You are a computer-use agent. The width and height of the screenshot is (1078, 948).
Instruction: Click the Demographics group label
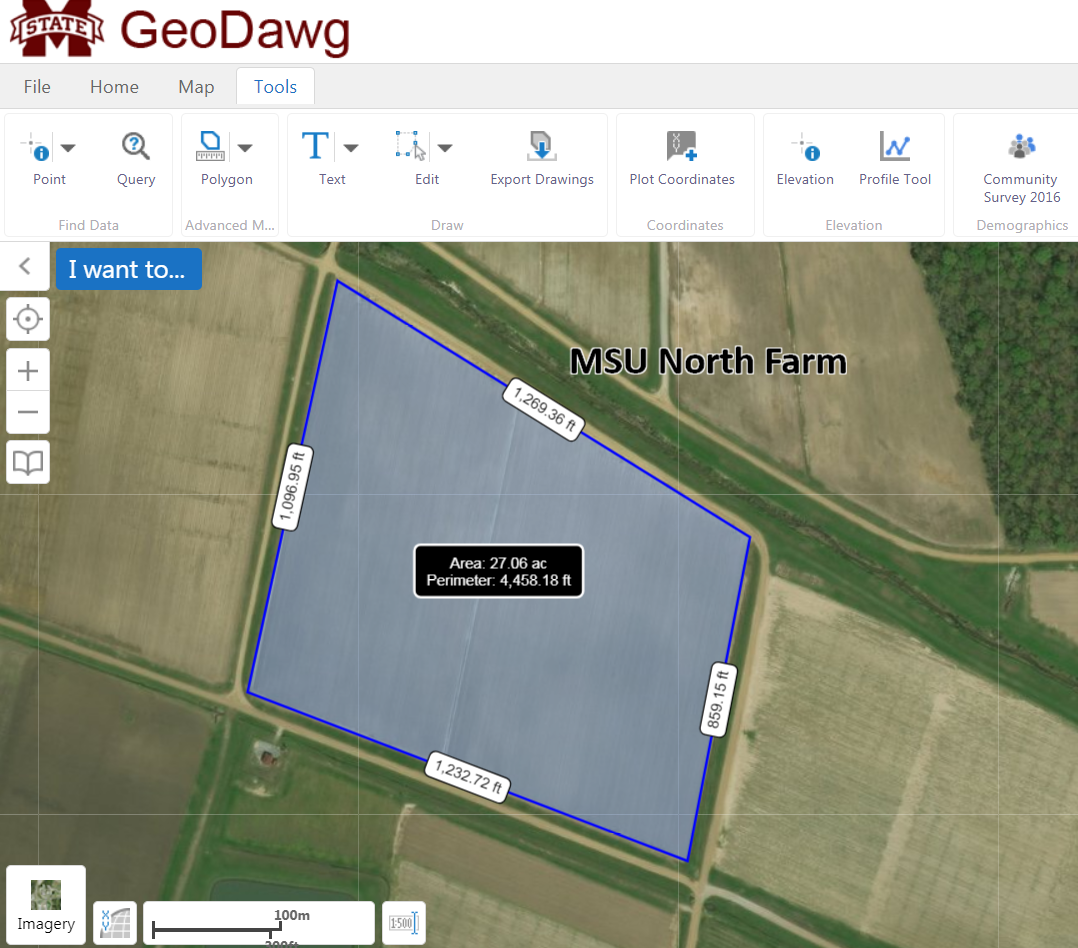(1022, 225)
